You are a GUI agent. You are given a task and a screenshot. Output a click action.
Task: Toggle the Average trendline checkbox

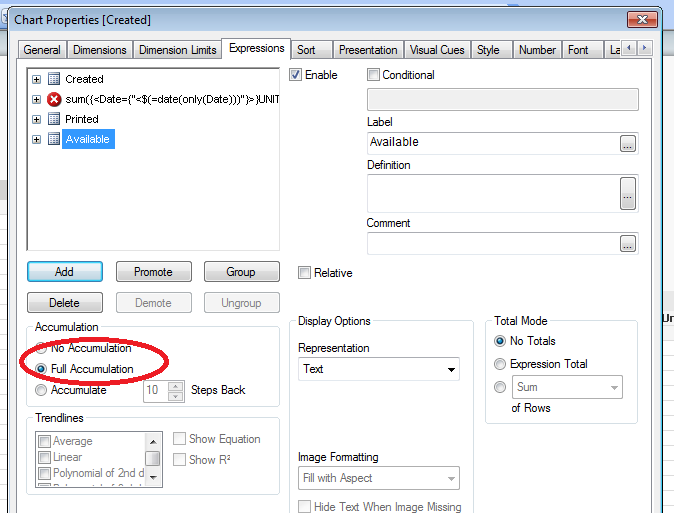coord(44,441)
